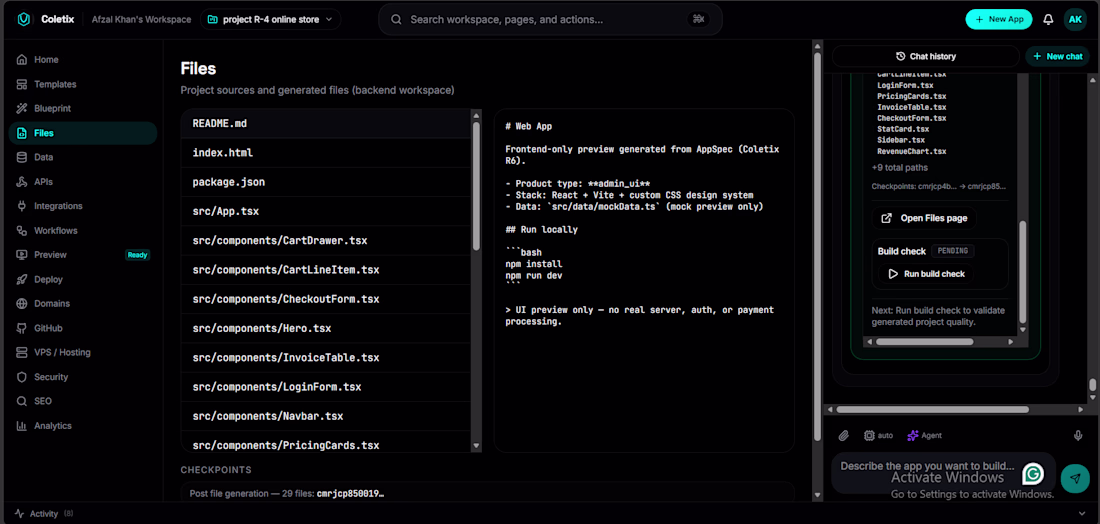Open src/components/InvoiceTable.tsx file

coord(326,358)
